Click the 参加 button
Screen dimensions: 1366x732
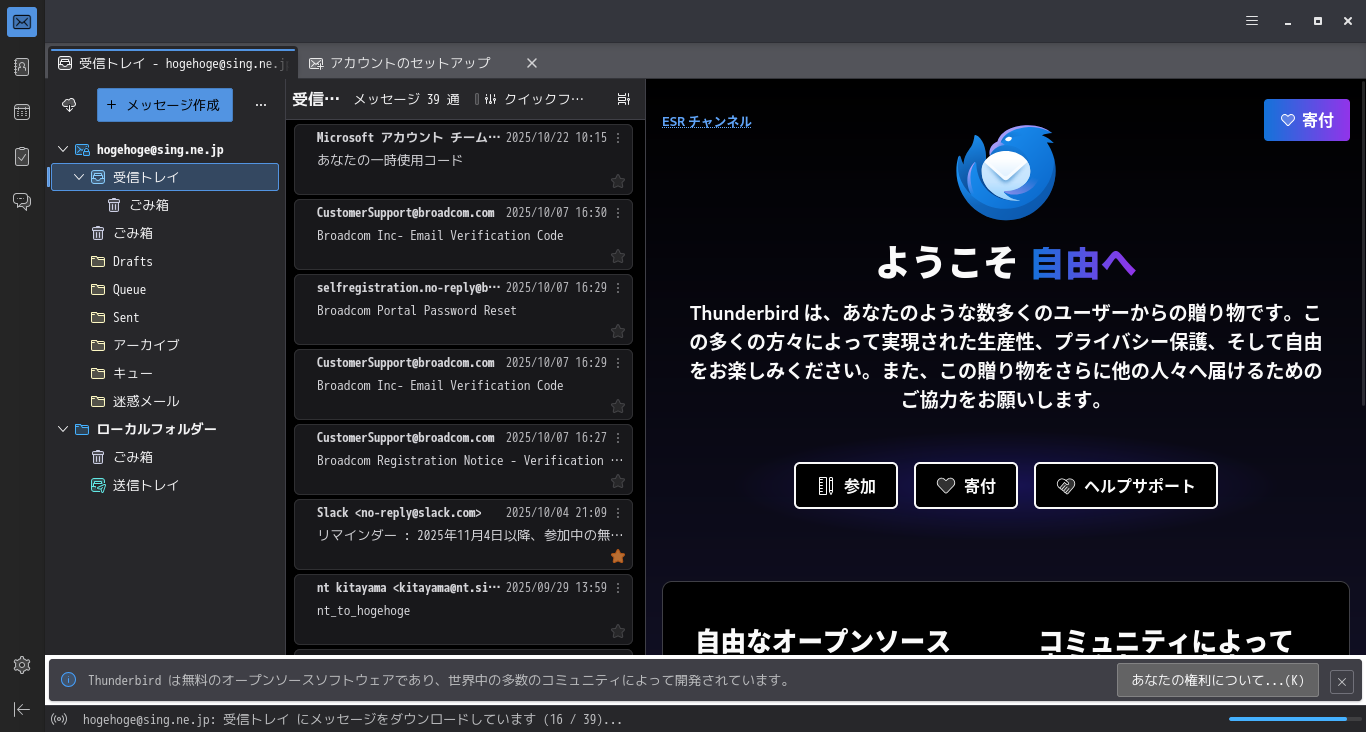(846, 486)
